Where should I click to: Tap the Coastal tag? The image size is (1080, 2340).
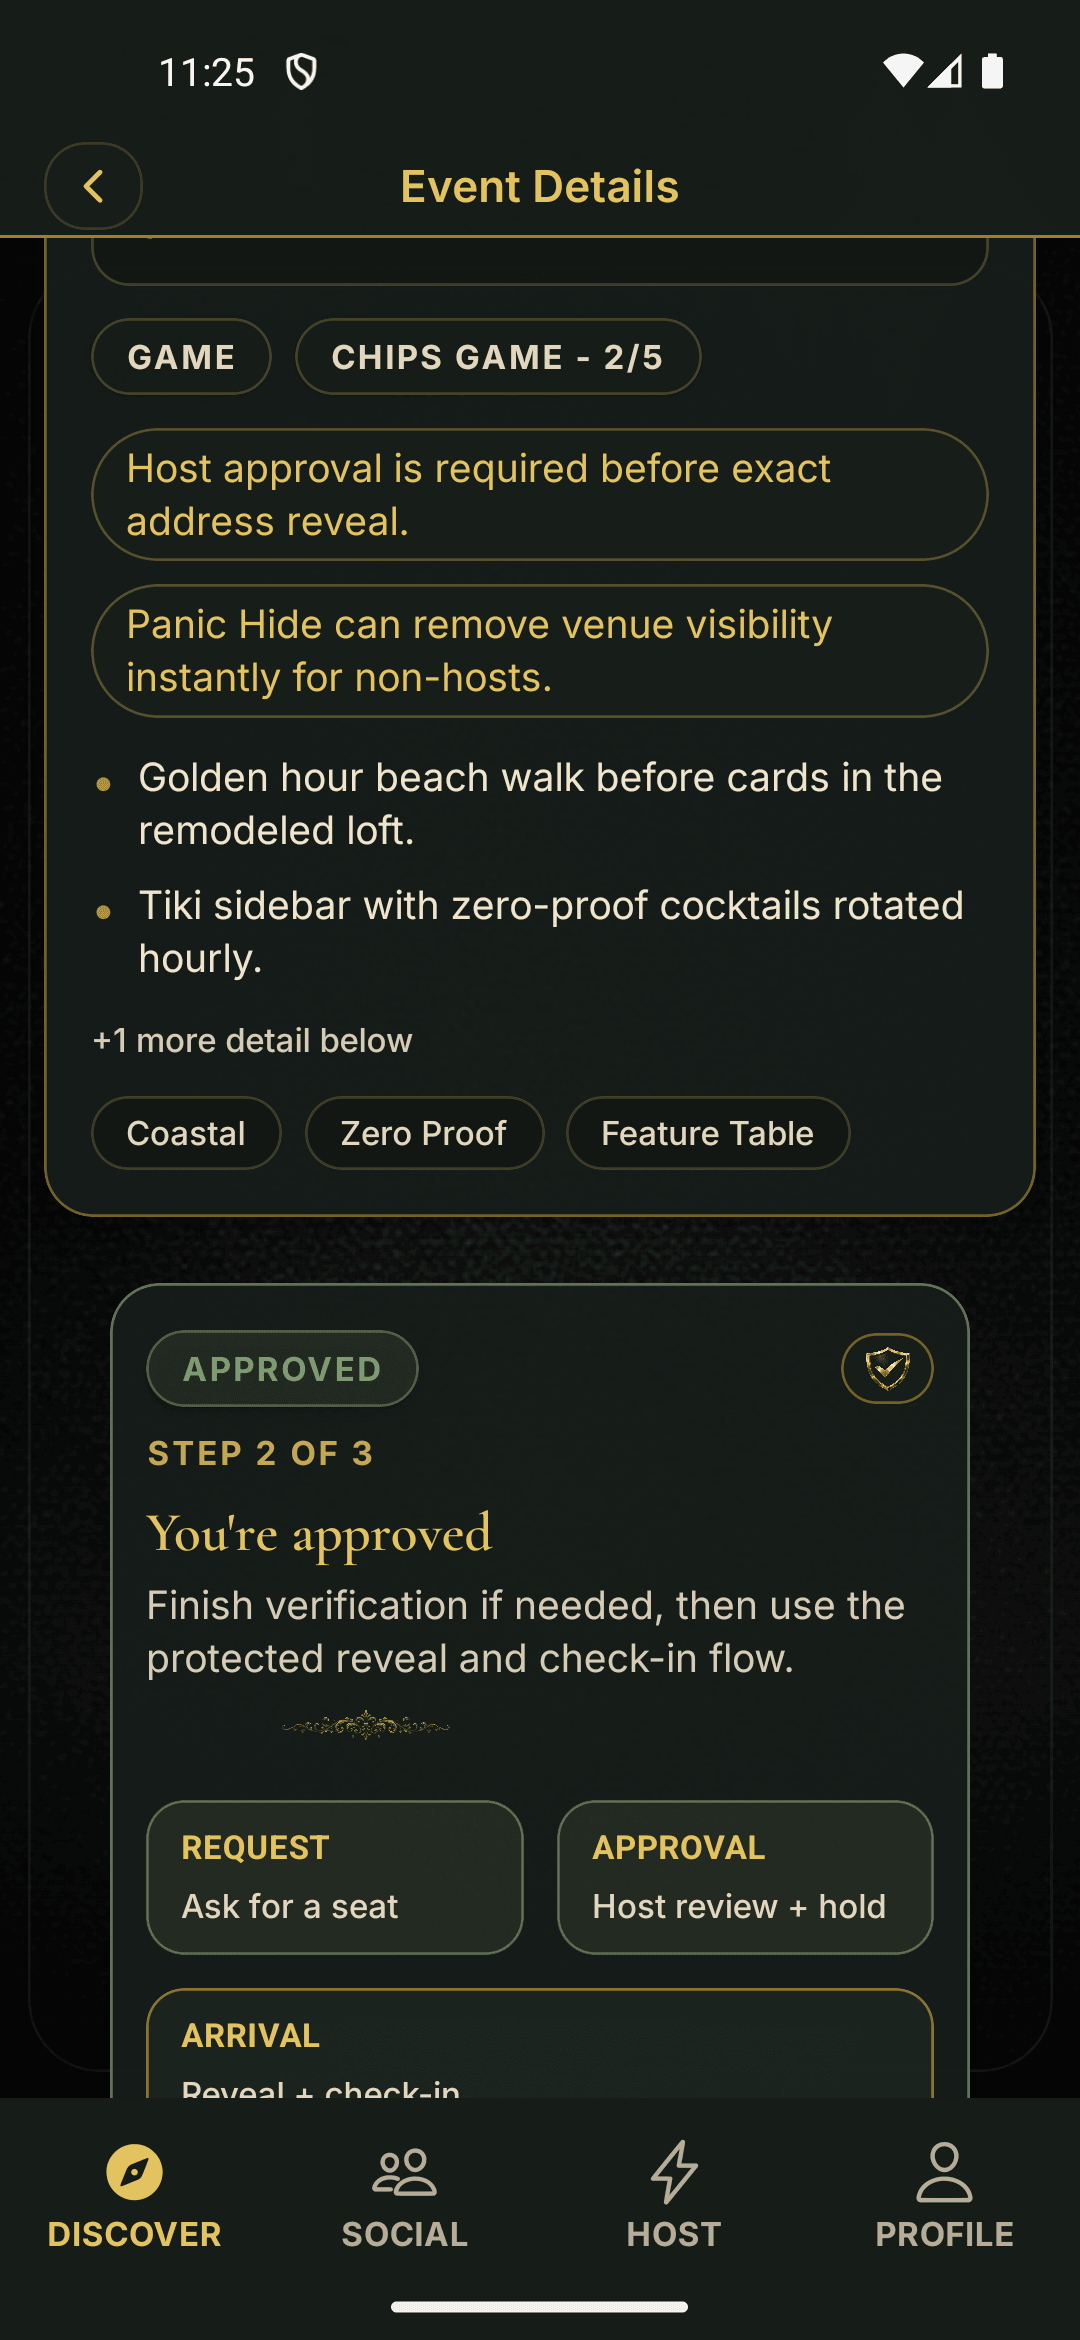coord(186,1134)
